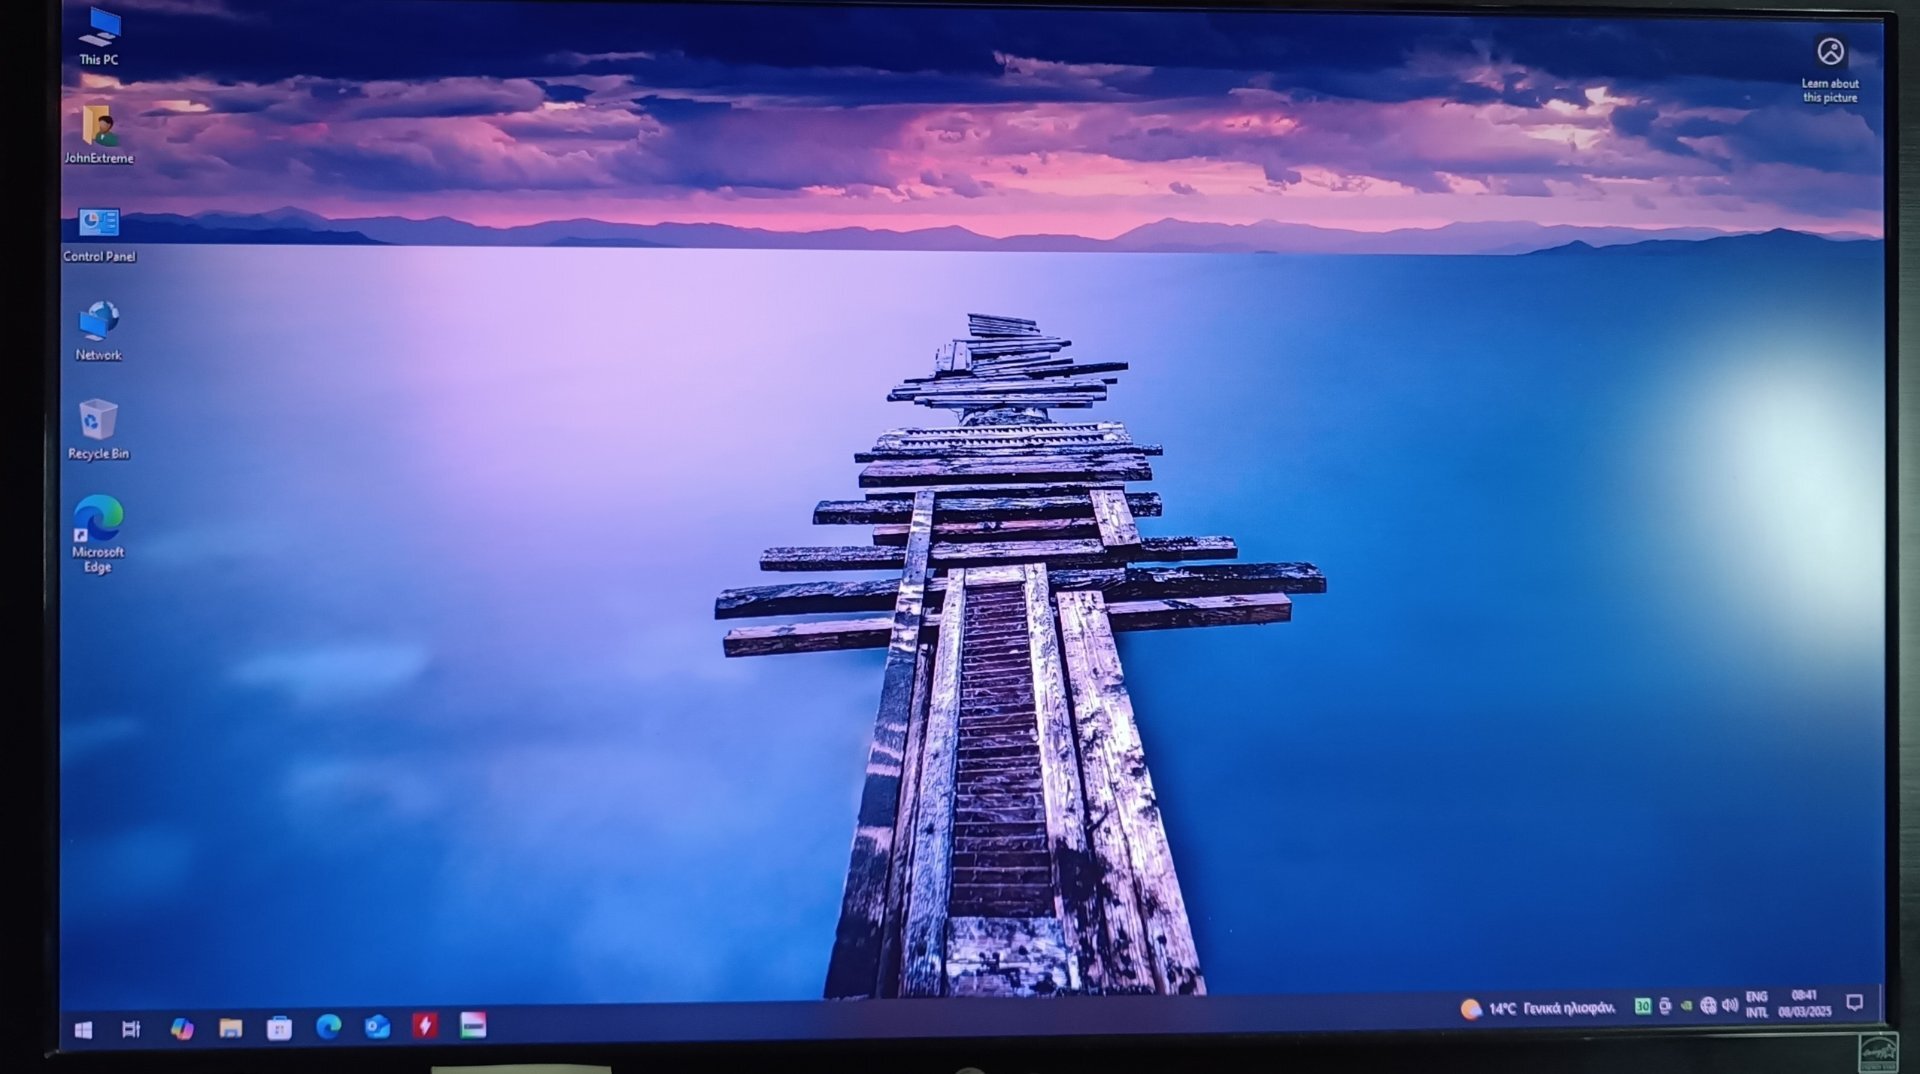Viewport: 1920px width, 1074px height.
Task: Select the Network desktop icon
Action: click(x=98, y=331)
